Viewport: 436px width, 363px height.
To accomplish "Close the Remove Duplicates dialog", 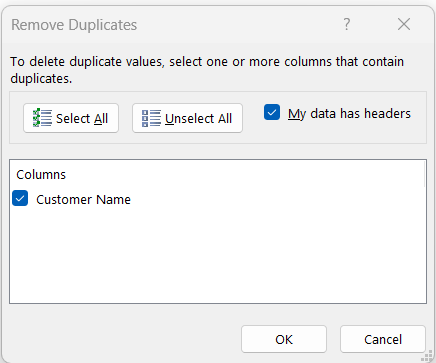I will coord(404,24).
